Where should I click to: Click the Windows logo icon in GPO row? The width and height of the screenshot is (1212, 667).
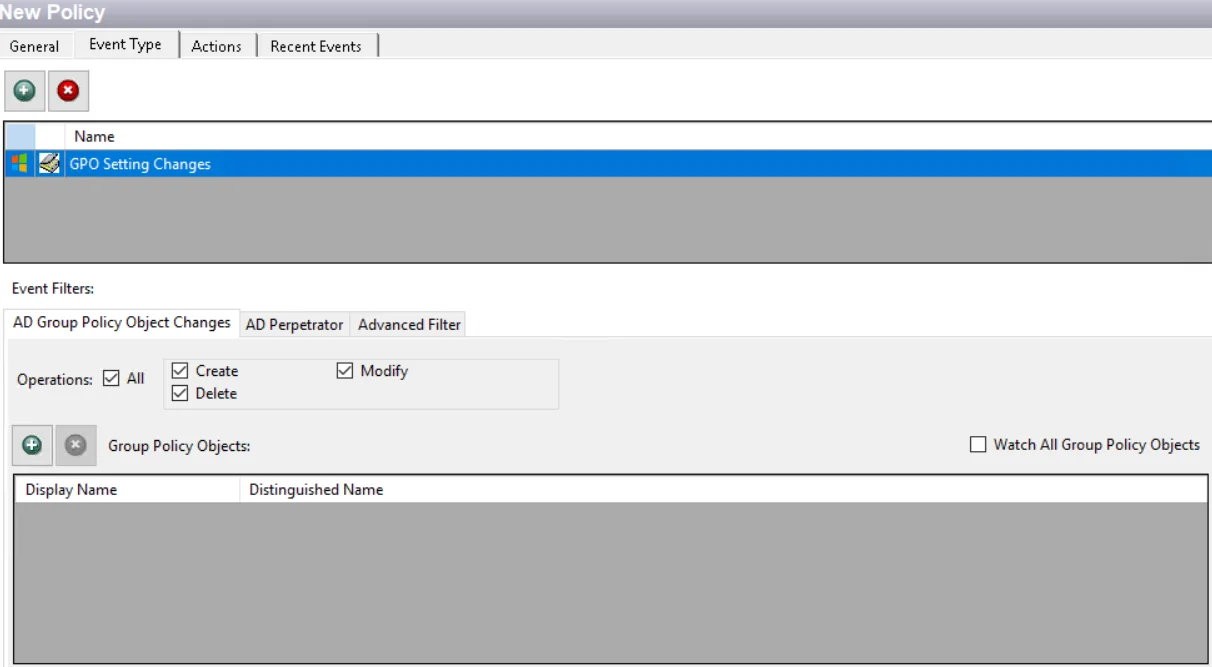click(20, 164)
